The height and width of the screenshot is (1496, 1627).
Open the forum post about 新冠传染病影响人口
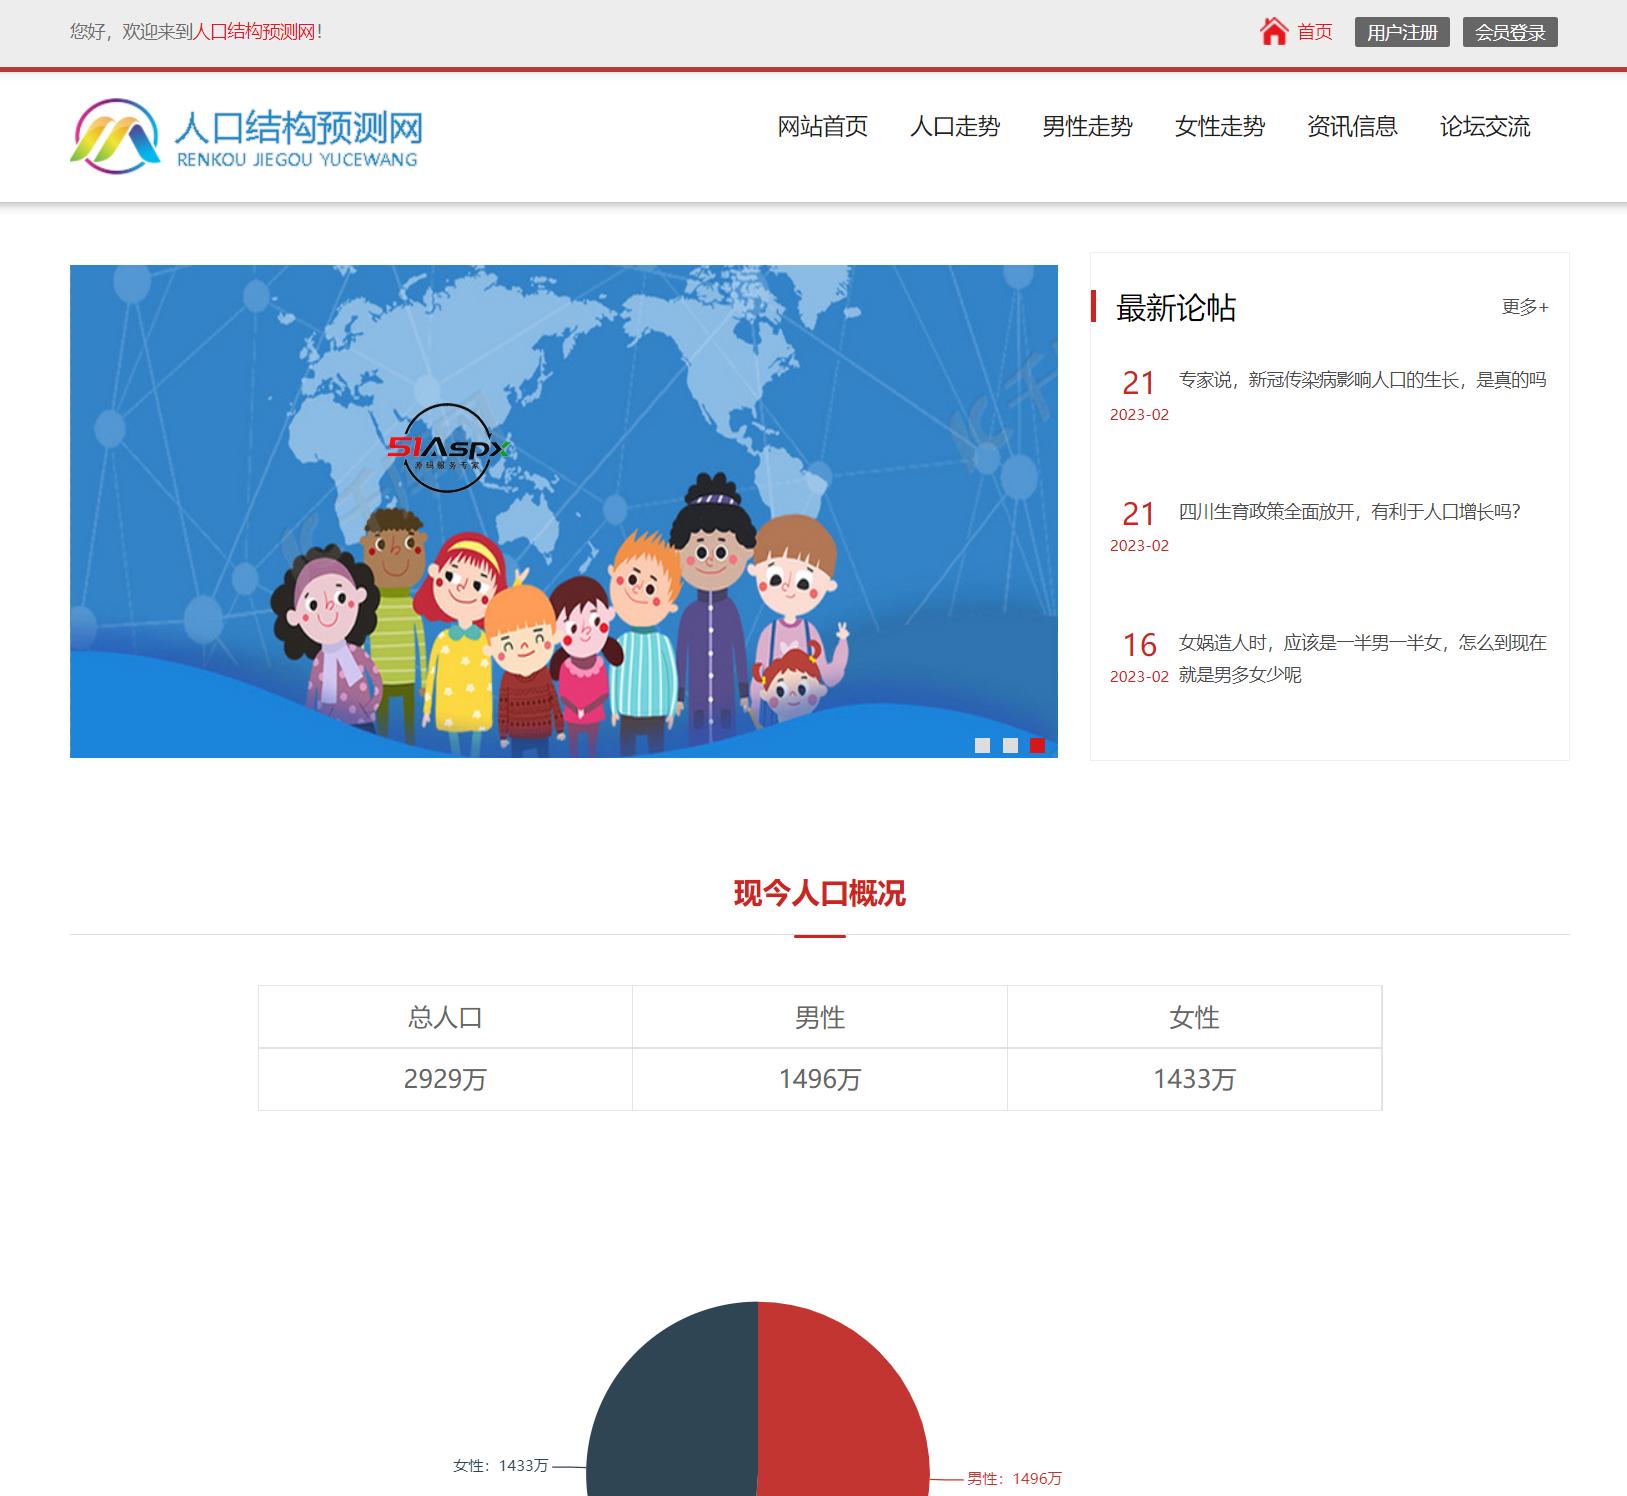[1362, 380]
